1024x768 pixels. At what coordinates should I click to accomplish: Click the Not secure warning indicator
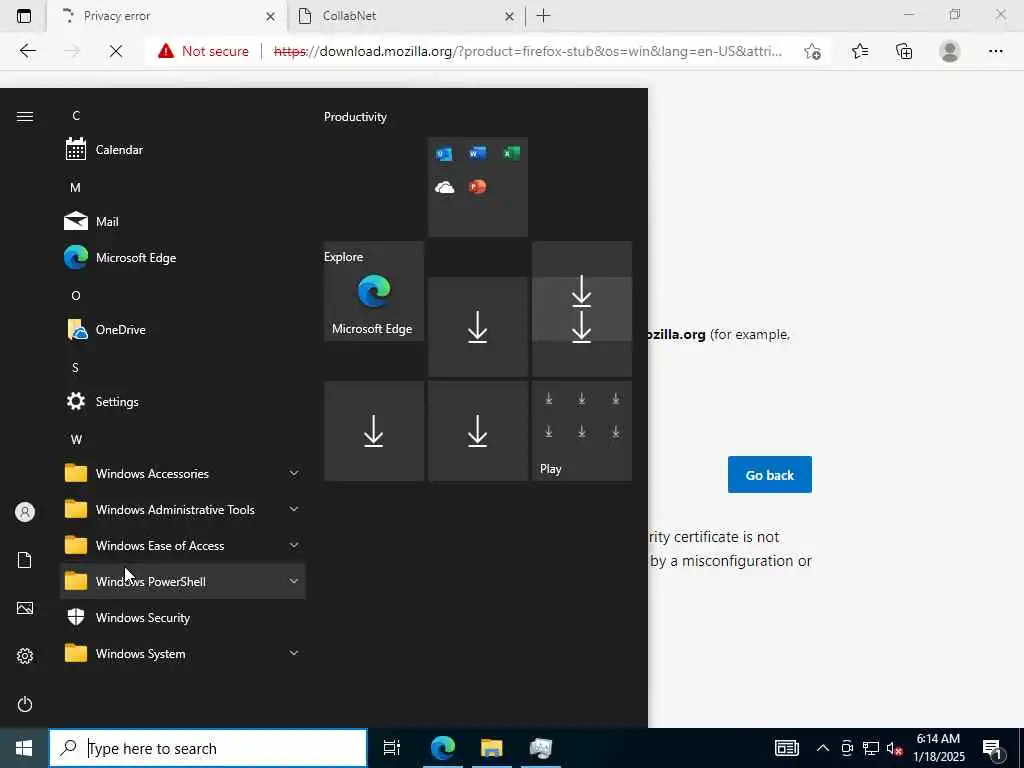[x=203, y=51]
